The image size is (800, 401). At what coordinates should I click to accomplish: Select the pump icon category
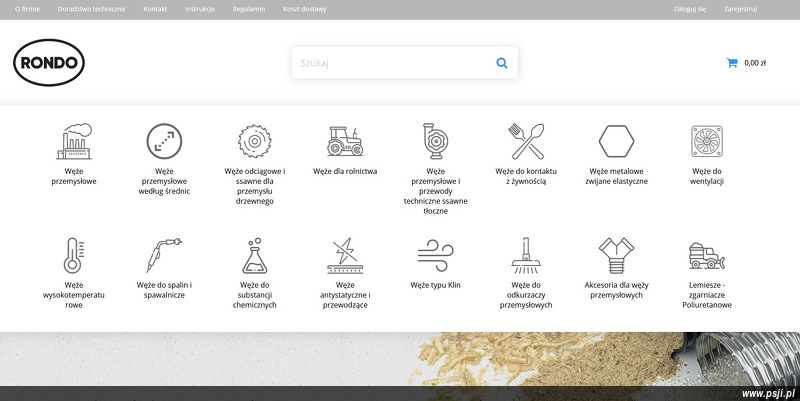click(x=435, y=141)
